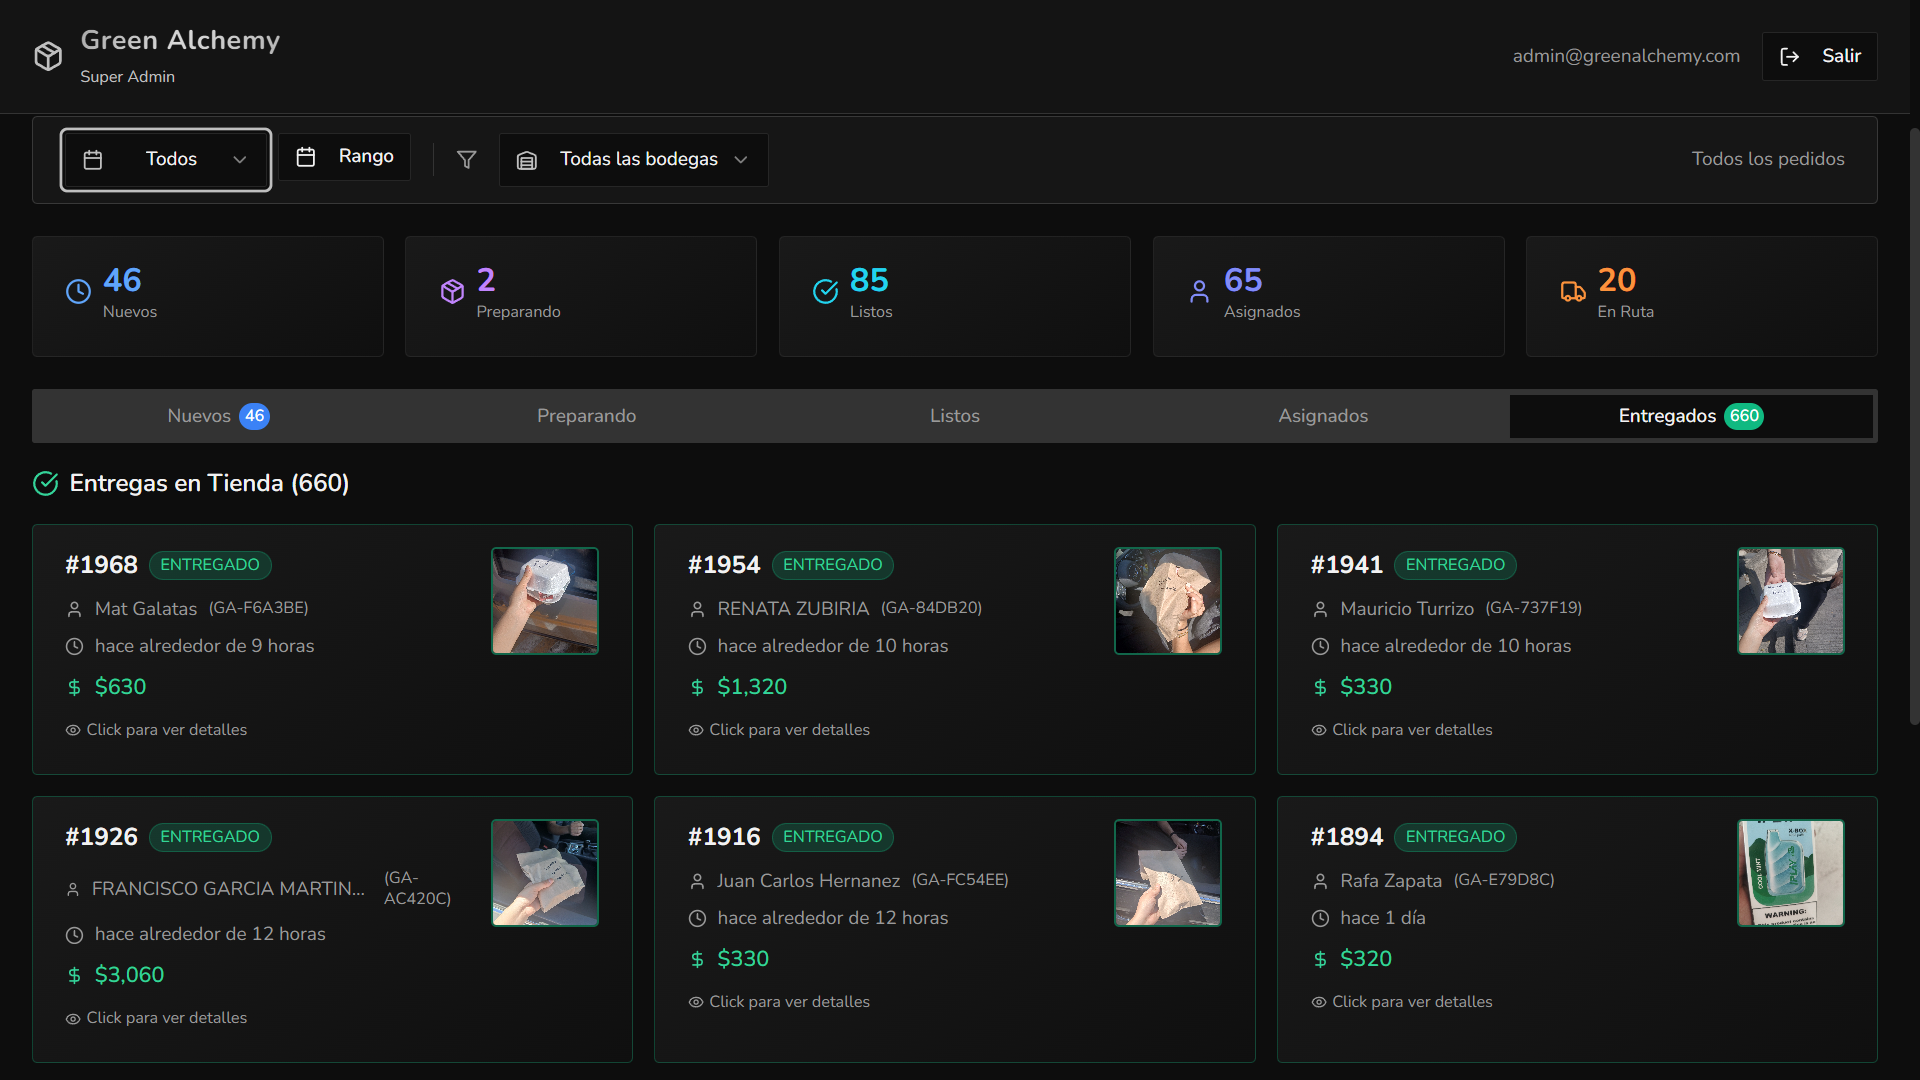This screenshot has width=1920, height=1080.
Task: Open the Todos date dropdown
Action: point(166,160)
